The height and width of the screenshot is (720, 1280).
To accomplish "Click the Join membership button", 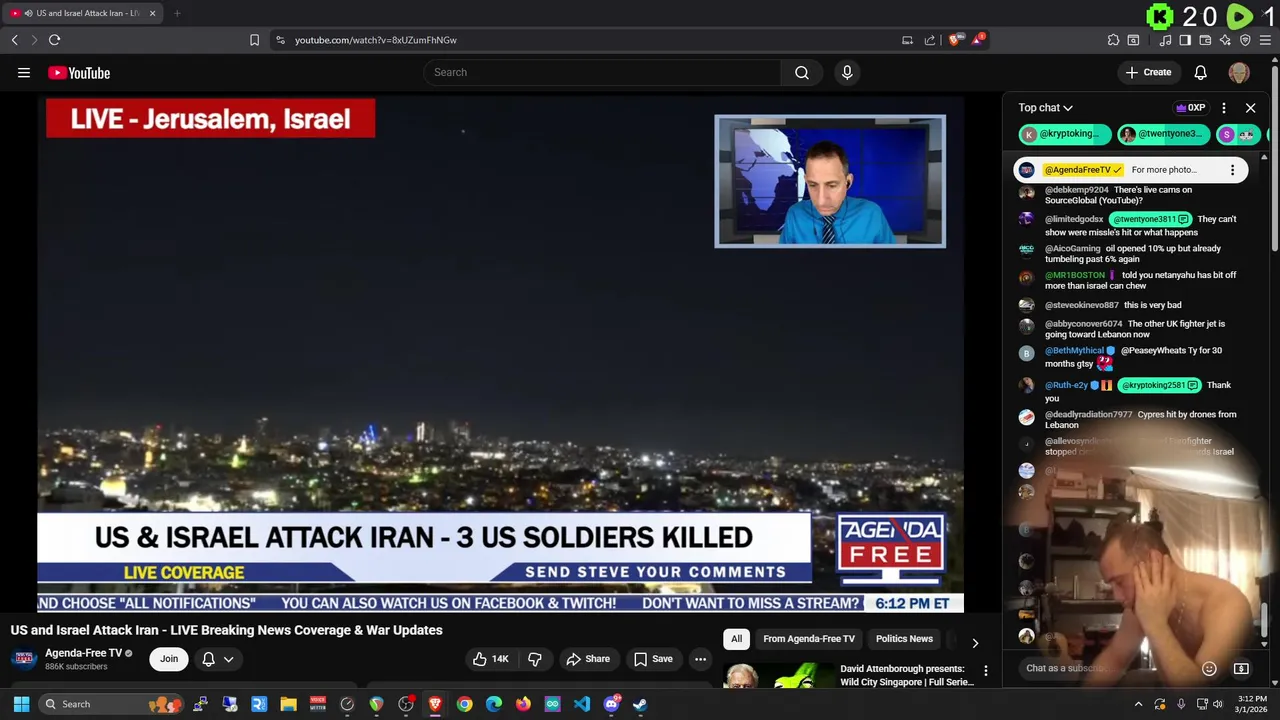I will [169, 659].
